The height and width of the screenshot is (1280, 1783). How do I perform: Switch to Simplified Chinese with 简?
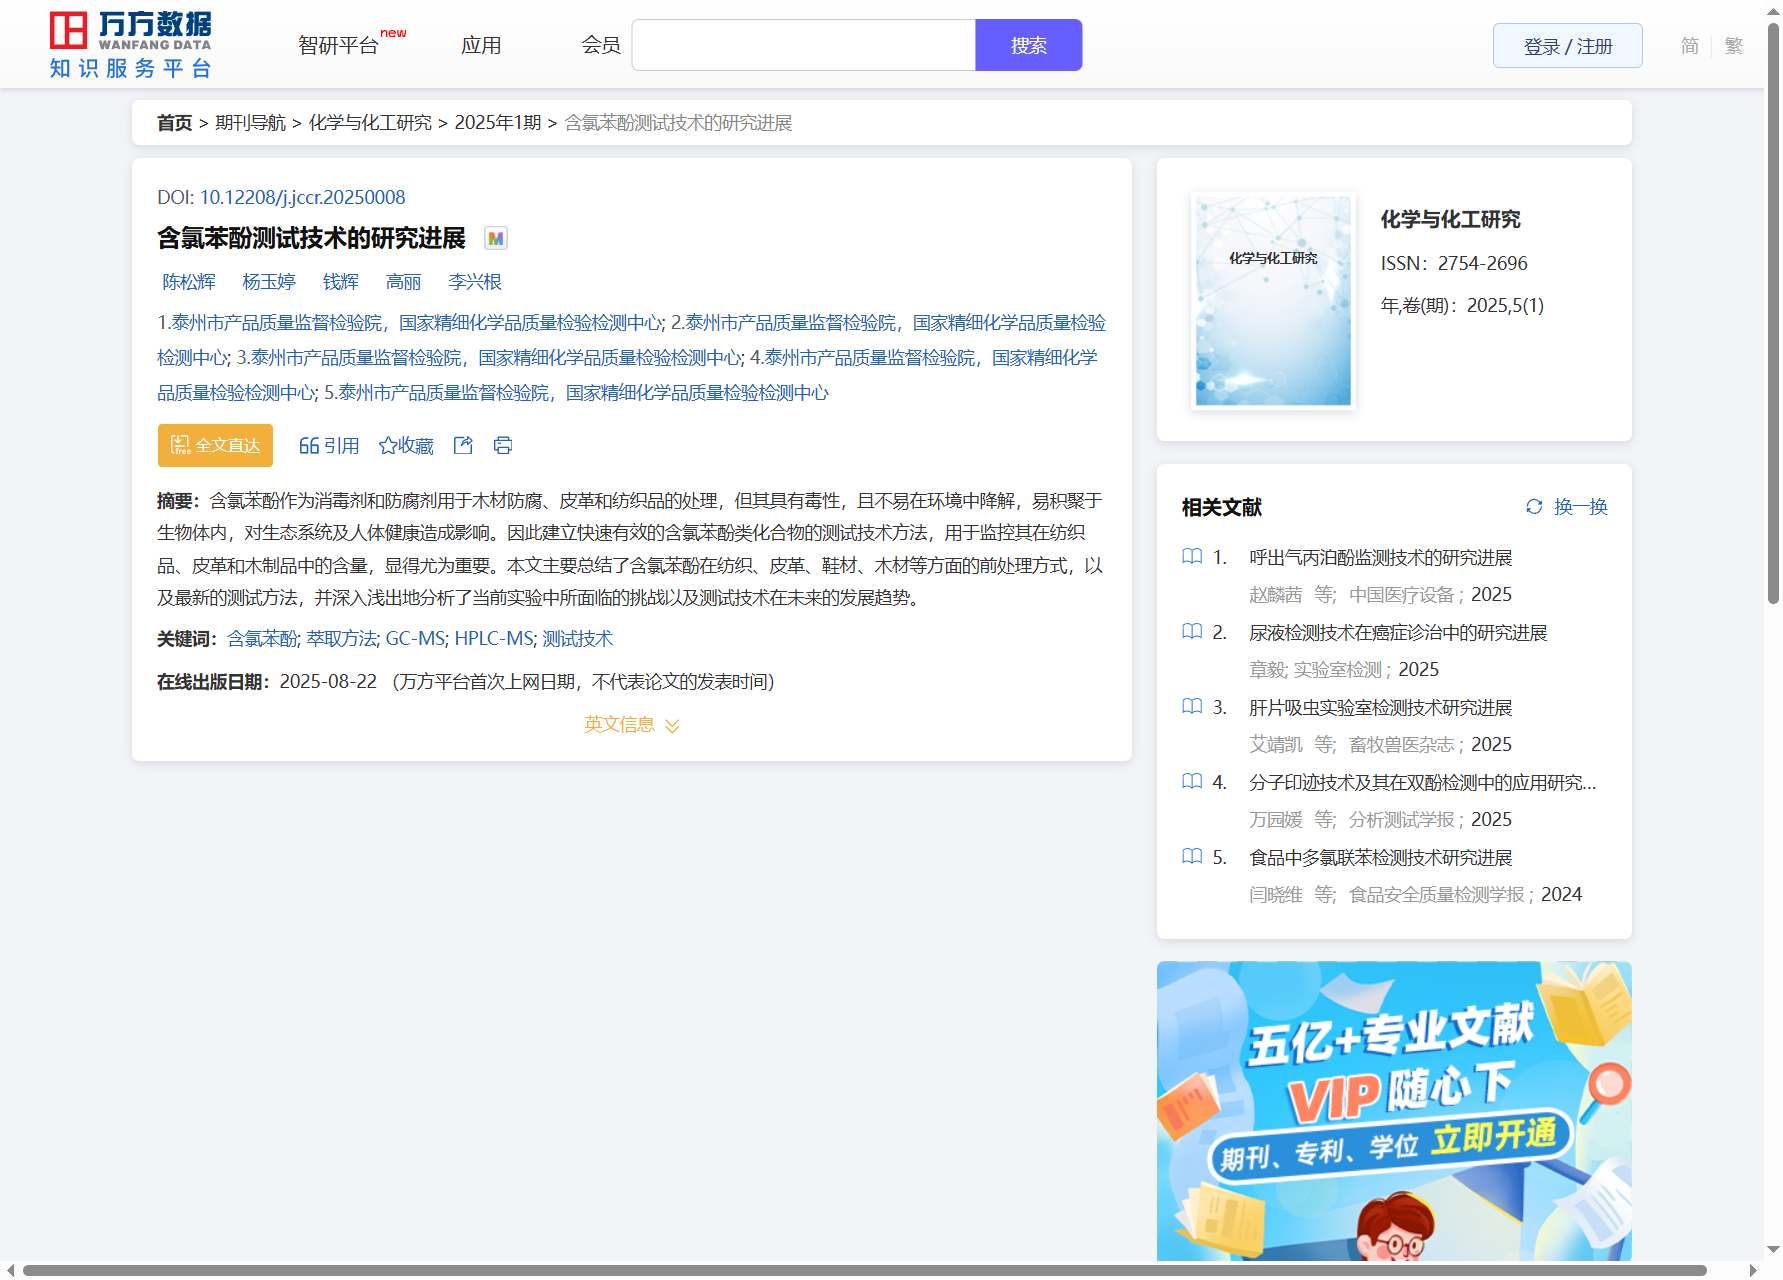tap(1689, 46)
